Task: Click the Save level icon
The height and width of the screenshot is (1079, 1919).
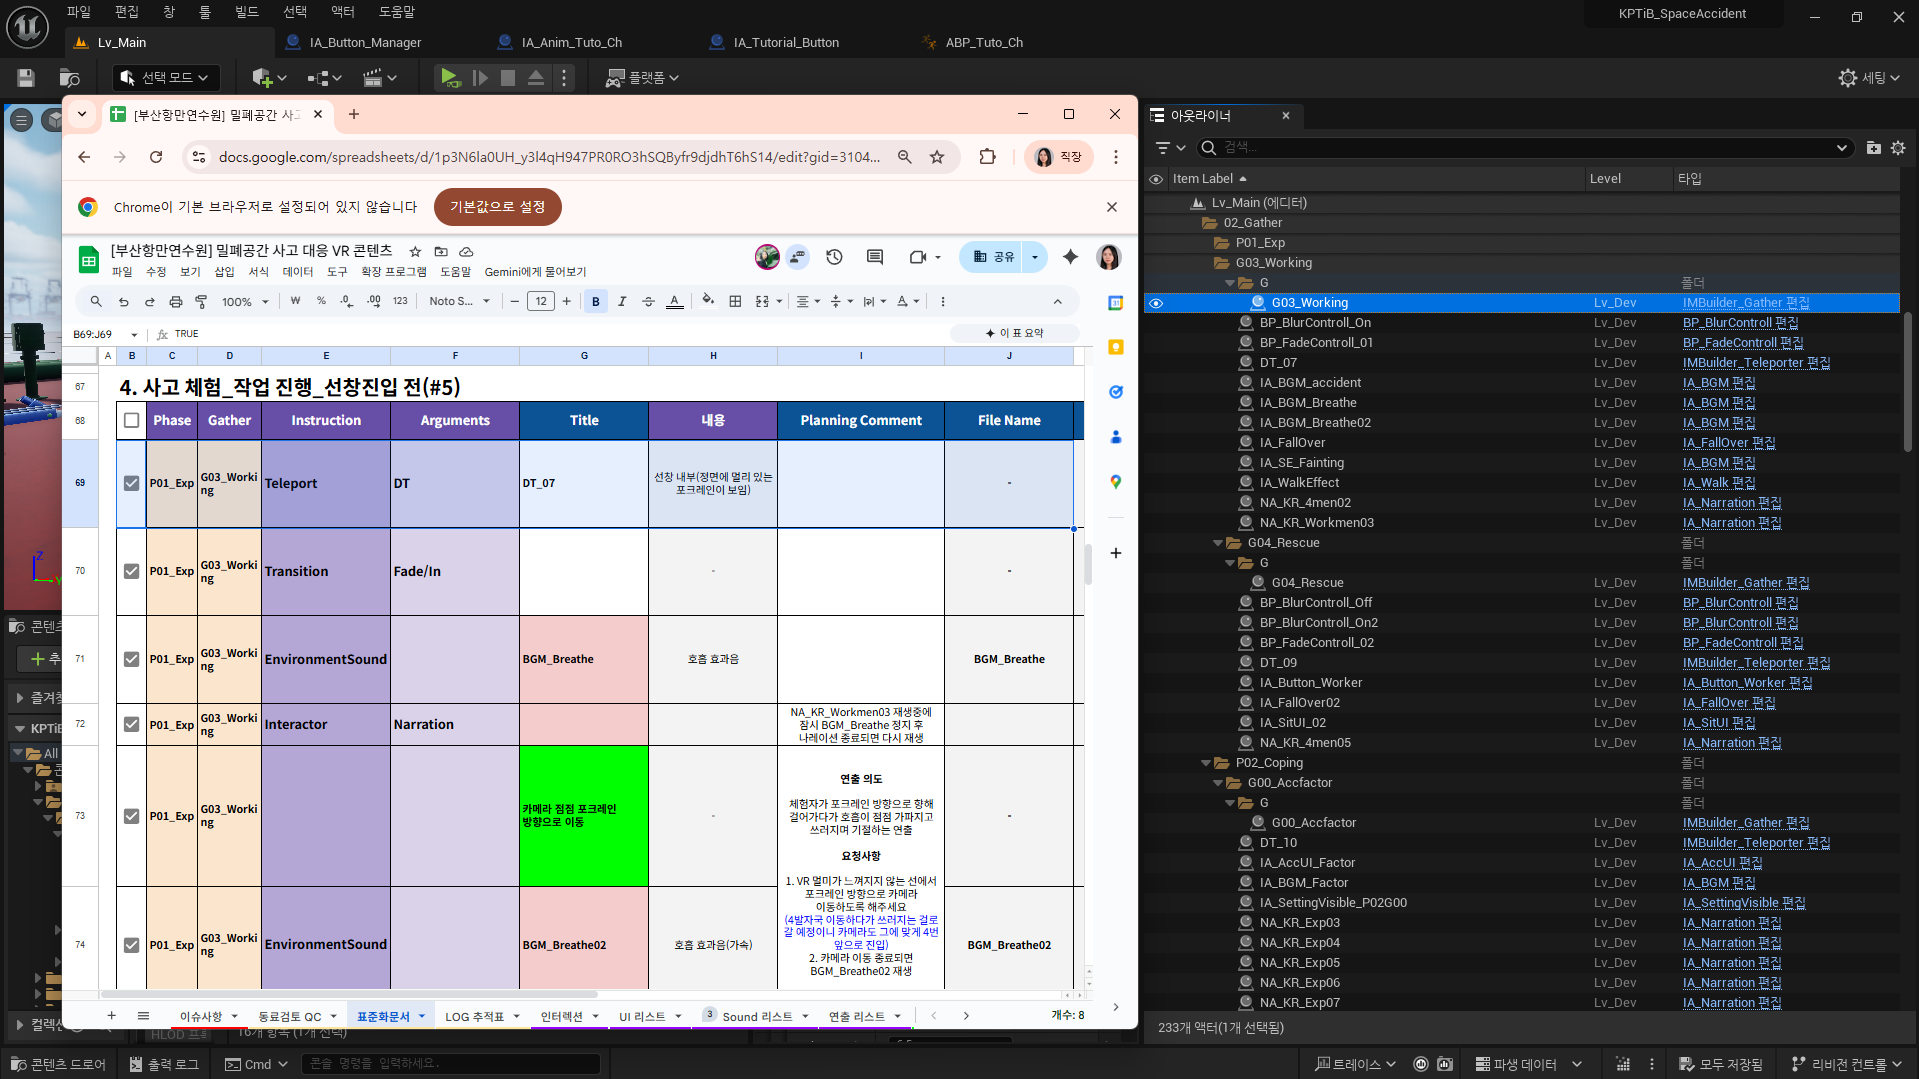Action: click(x=26, y=77)
